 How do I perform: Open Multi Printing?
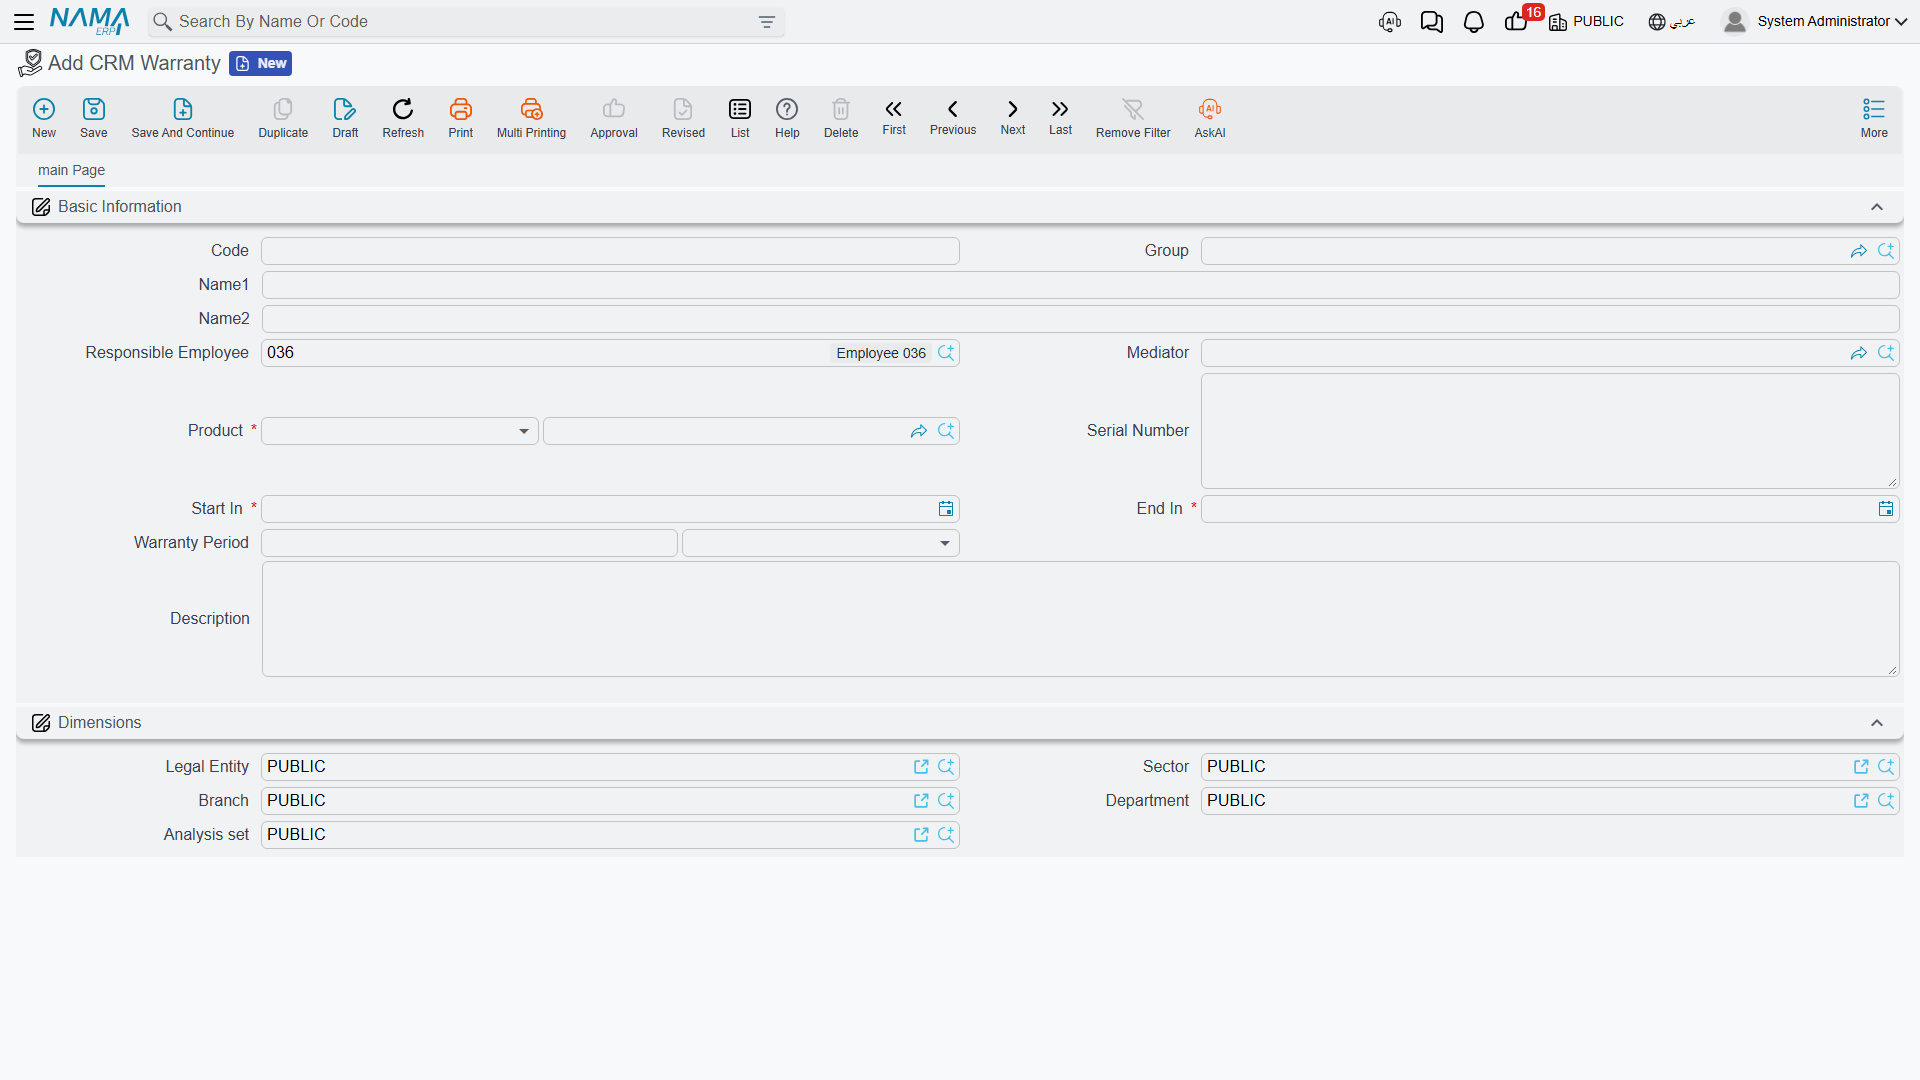click(x=531, y=118)
